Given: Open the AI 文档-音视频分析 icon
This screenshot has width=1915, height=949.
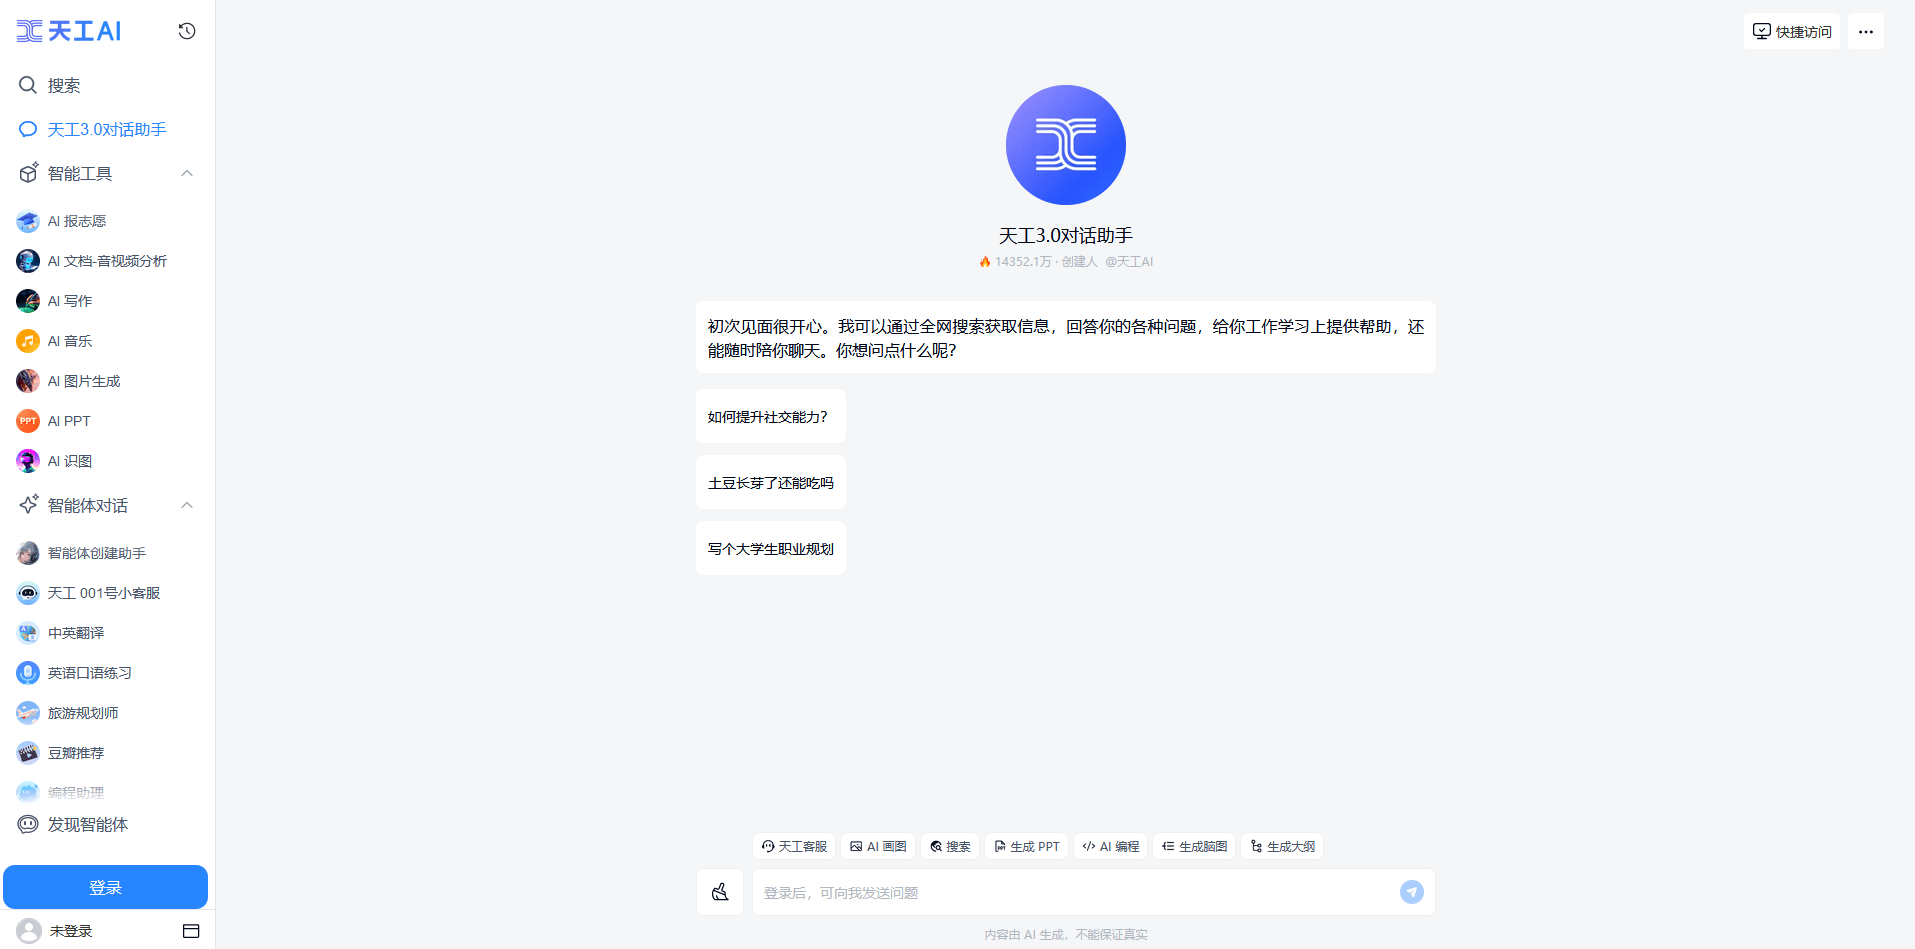Looking at the screenshot, I should click(28, 261).
